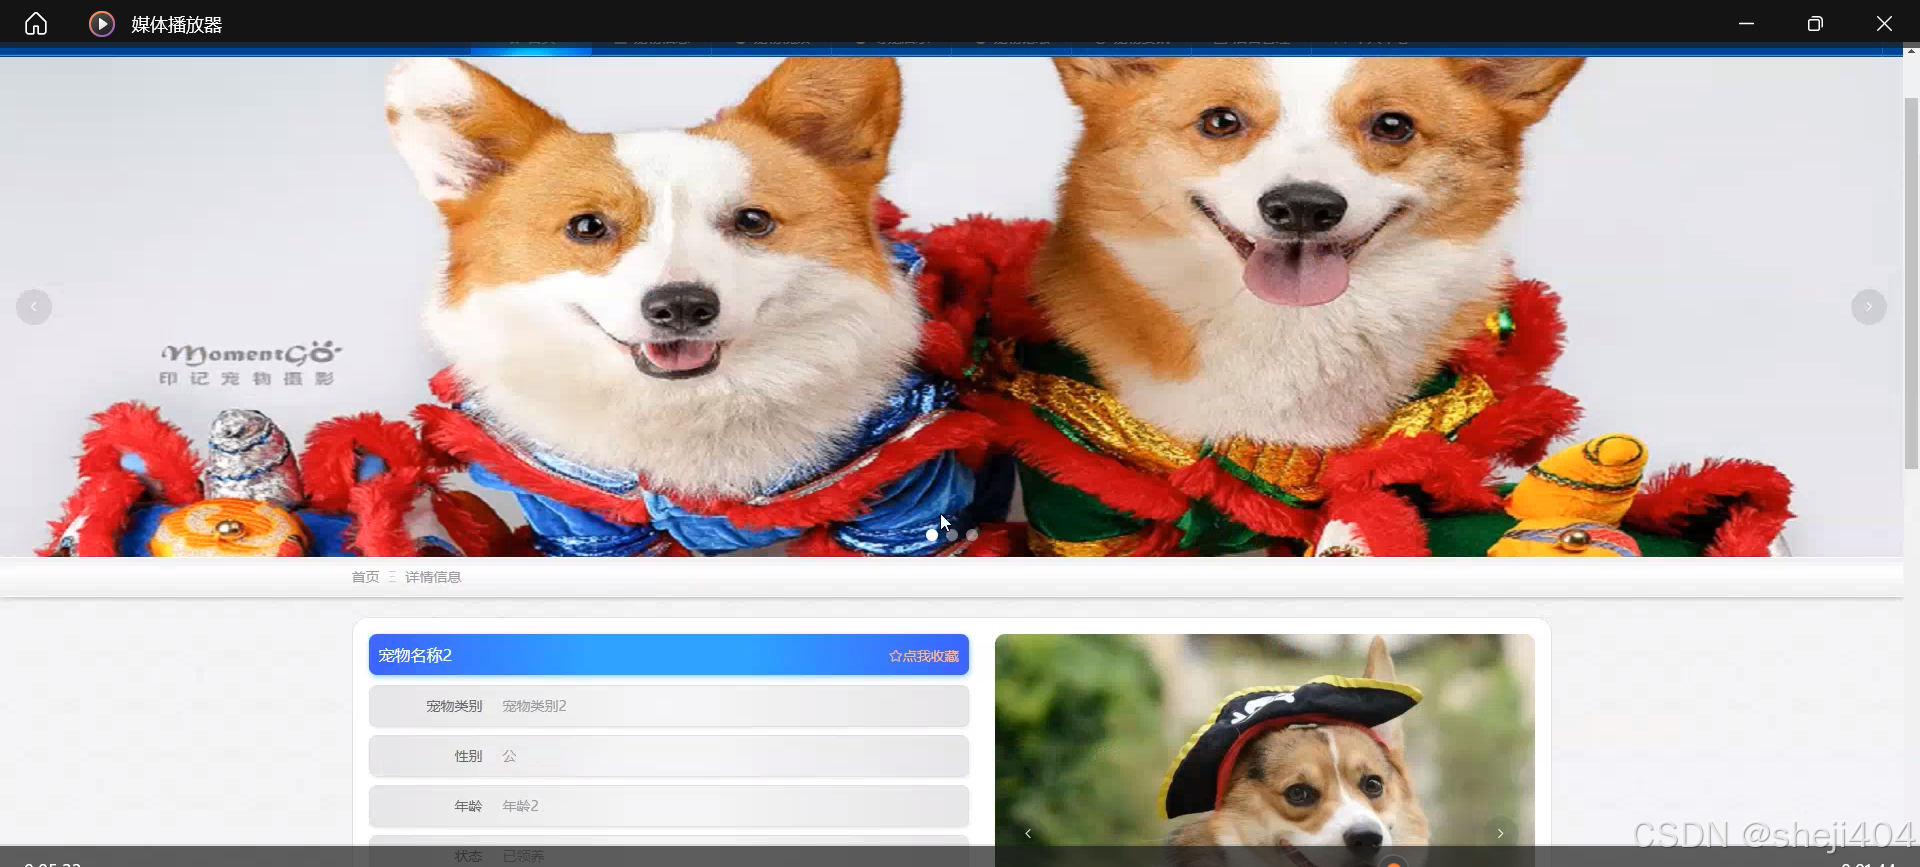
Task: Close the media player window
Action: [x=1884, y=24]
